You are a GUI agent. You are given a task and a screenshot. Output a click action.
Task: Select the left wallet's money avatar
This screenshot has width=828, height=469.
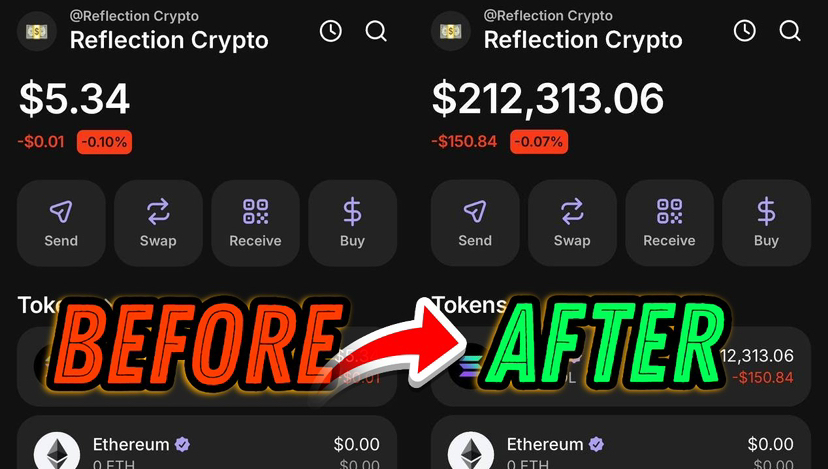(36, 31)
